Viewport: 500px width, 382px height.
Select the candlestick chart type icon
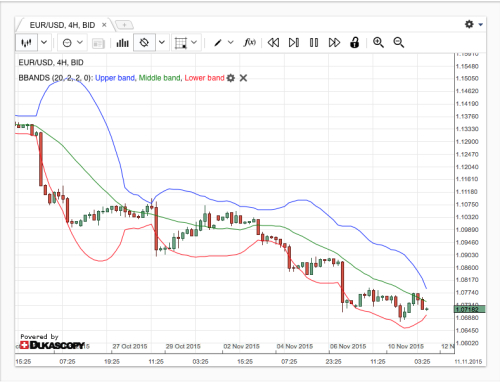click(26, 43)
